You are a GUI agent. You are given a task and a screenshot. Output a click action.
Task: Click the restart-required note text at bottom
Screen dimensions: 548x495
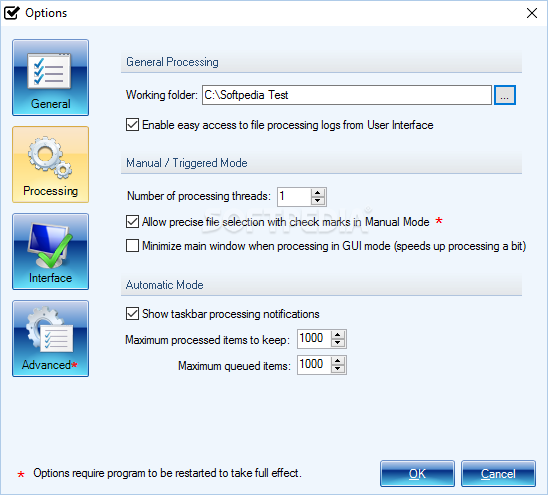point(167,473)
